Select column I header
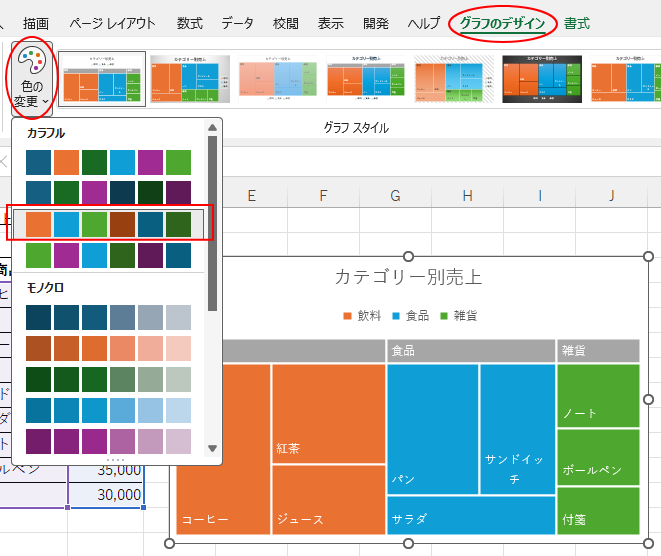This screenshot has height=556, width=661. [x=540, y=196]
